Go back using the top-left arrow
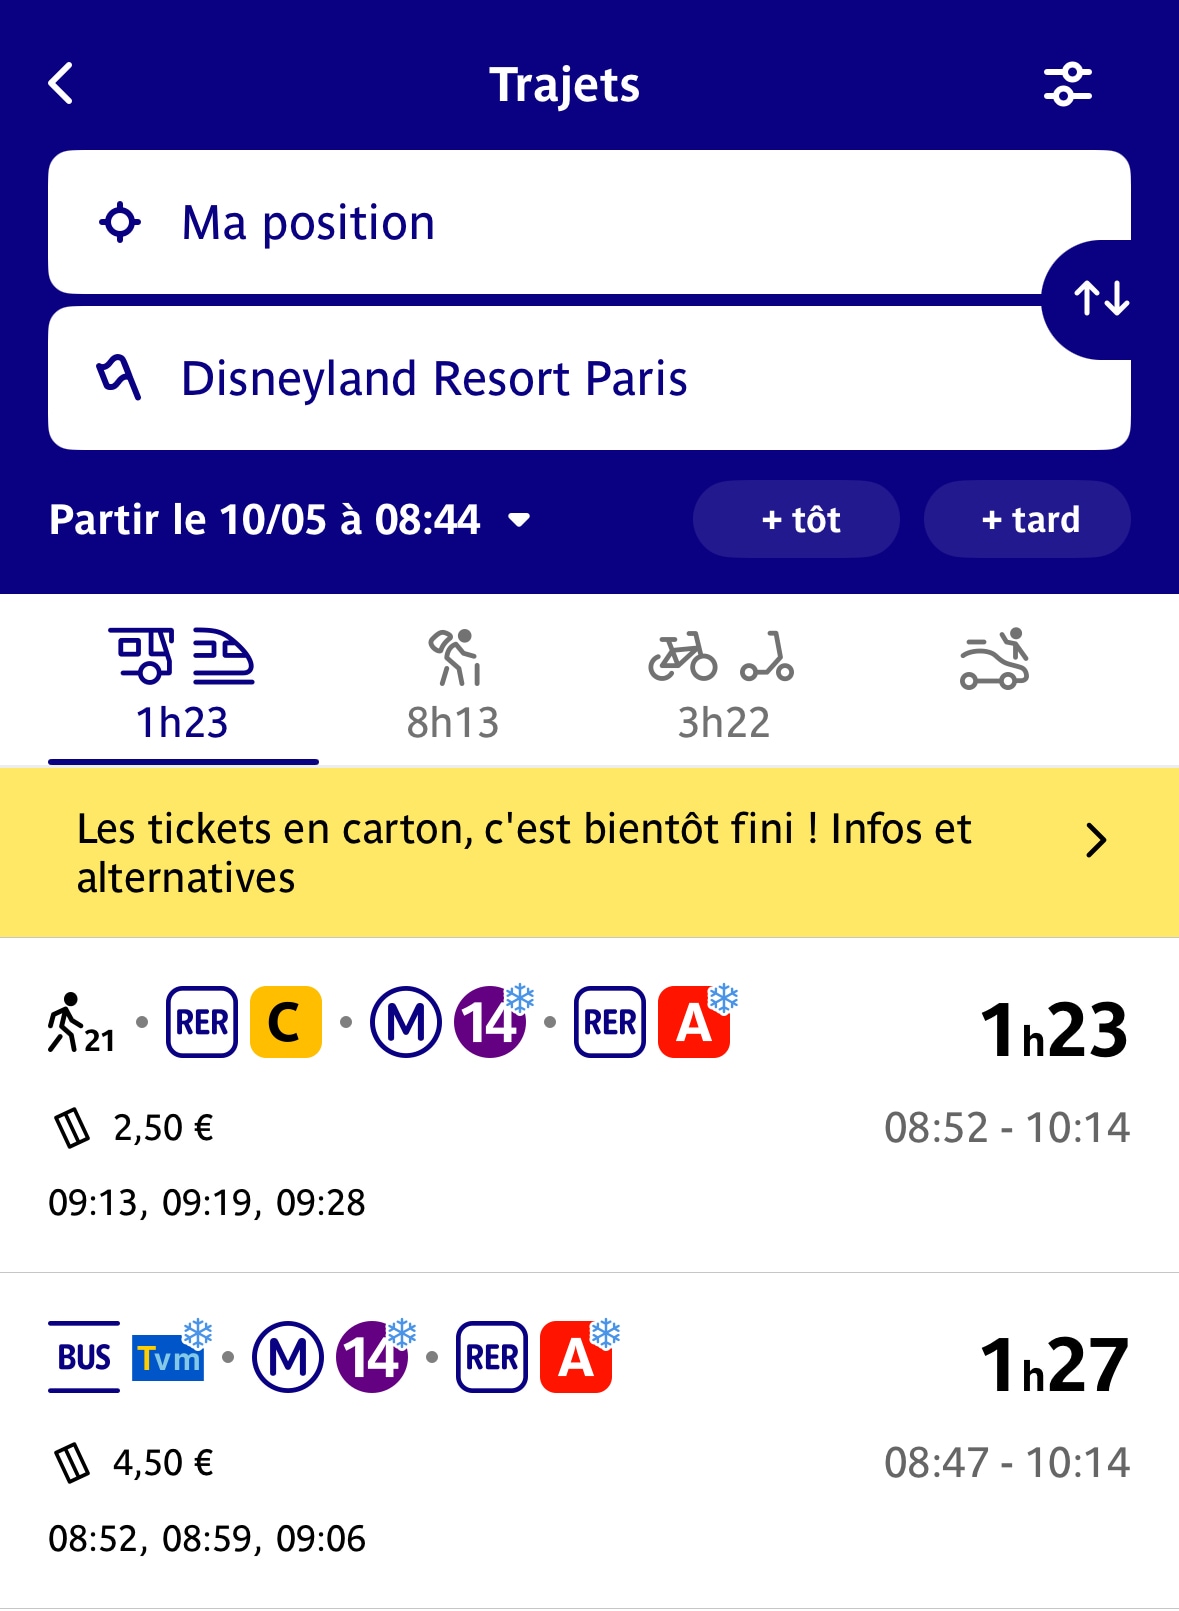Screen dimensions: 1179x1611 pos(61,83)
